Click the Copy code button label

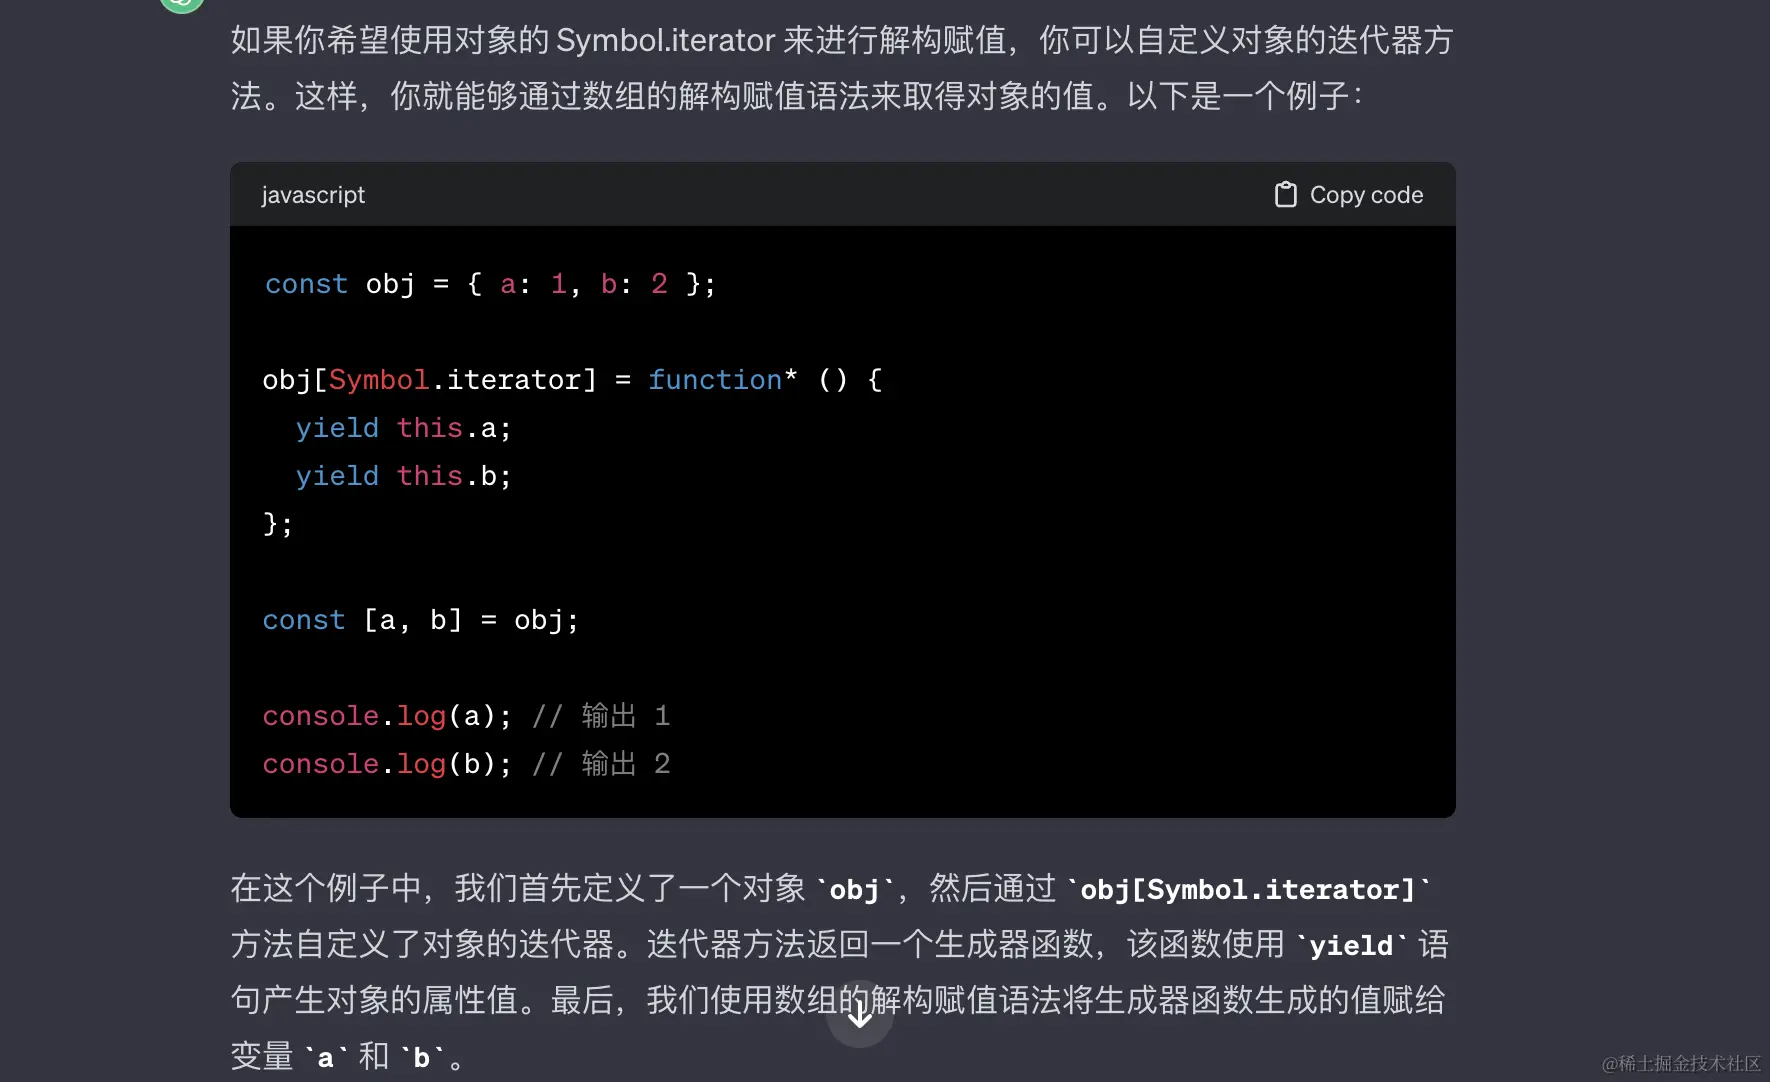point(1366,195)
